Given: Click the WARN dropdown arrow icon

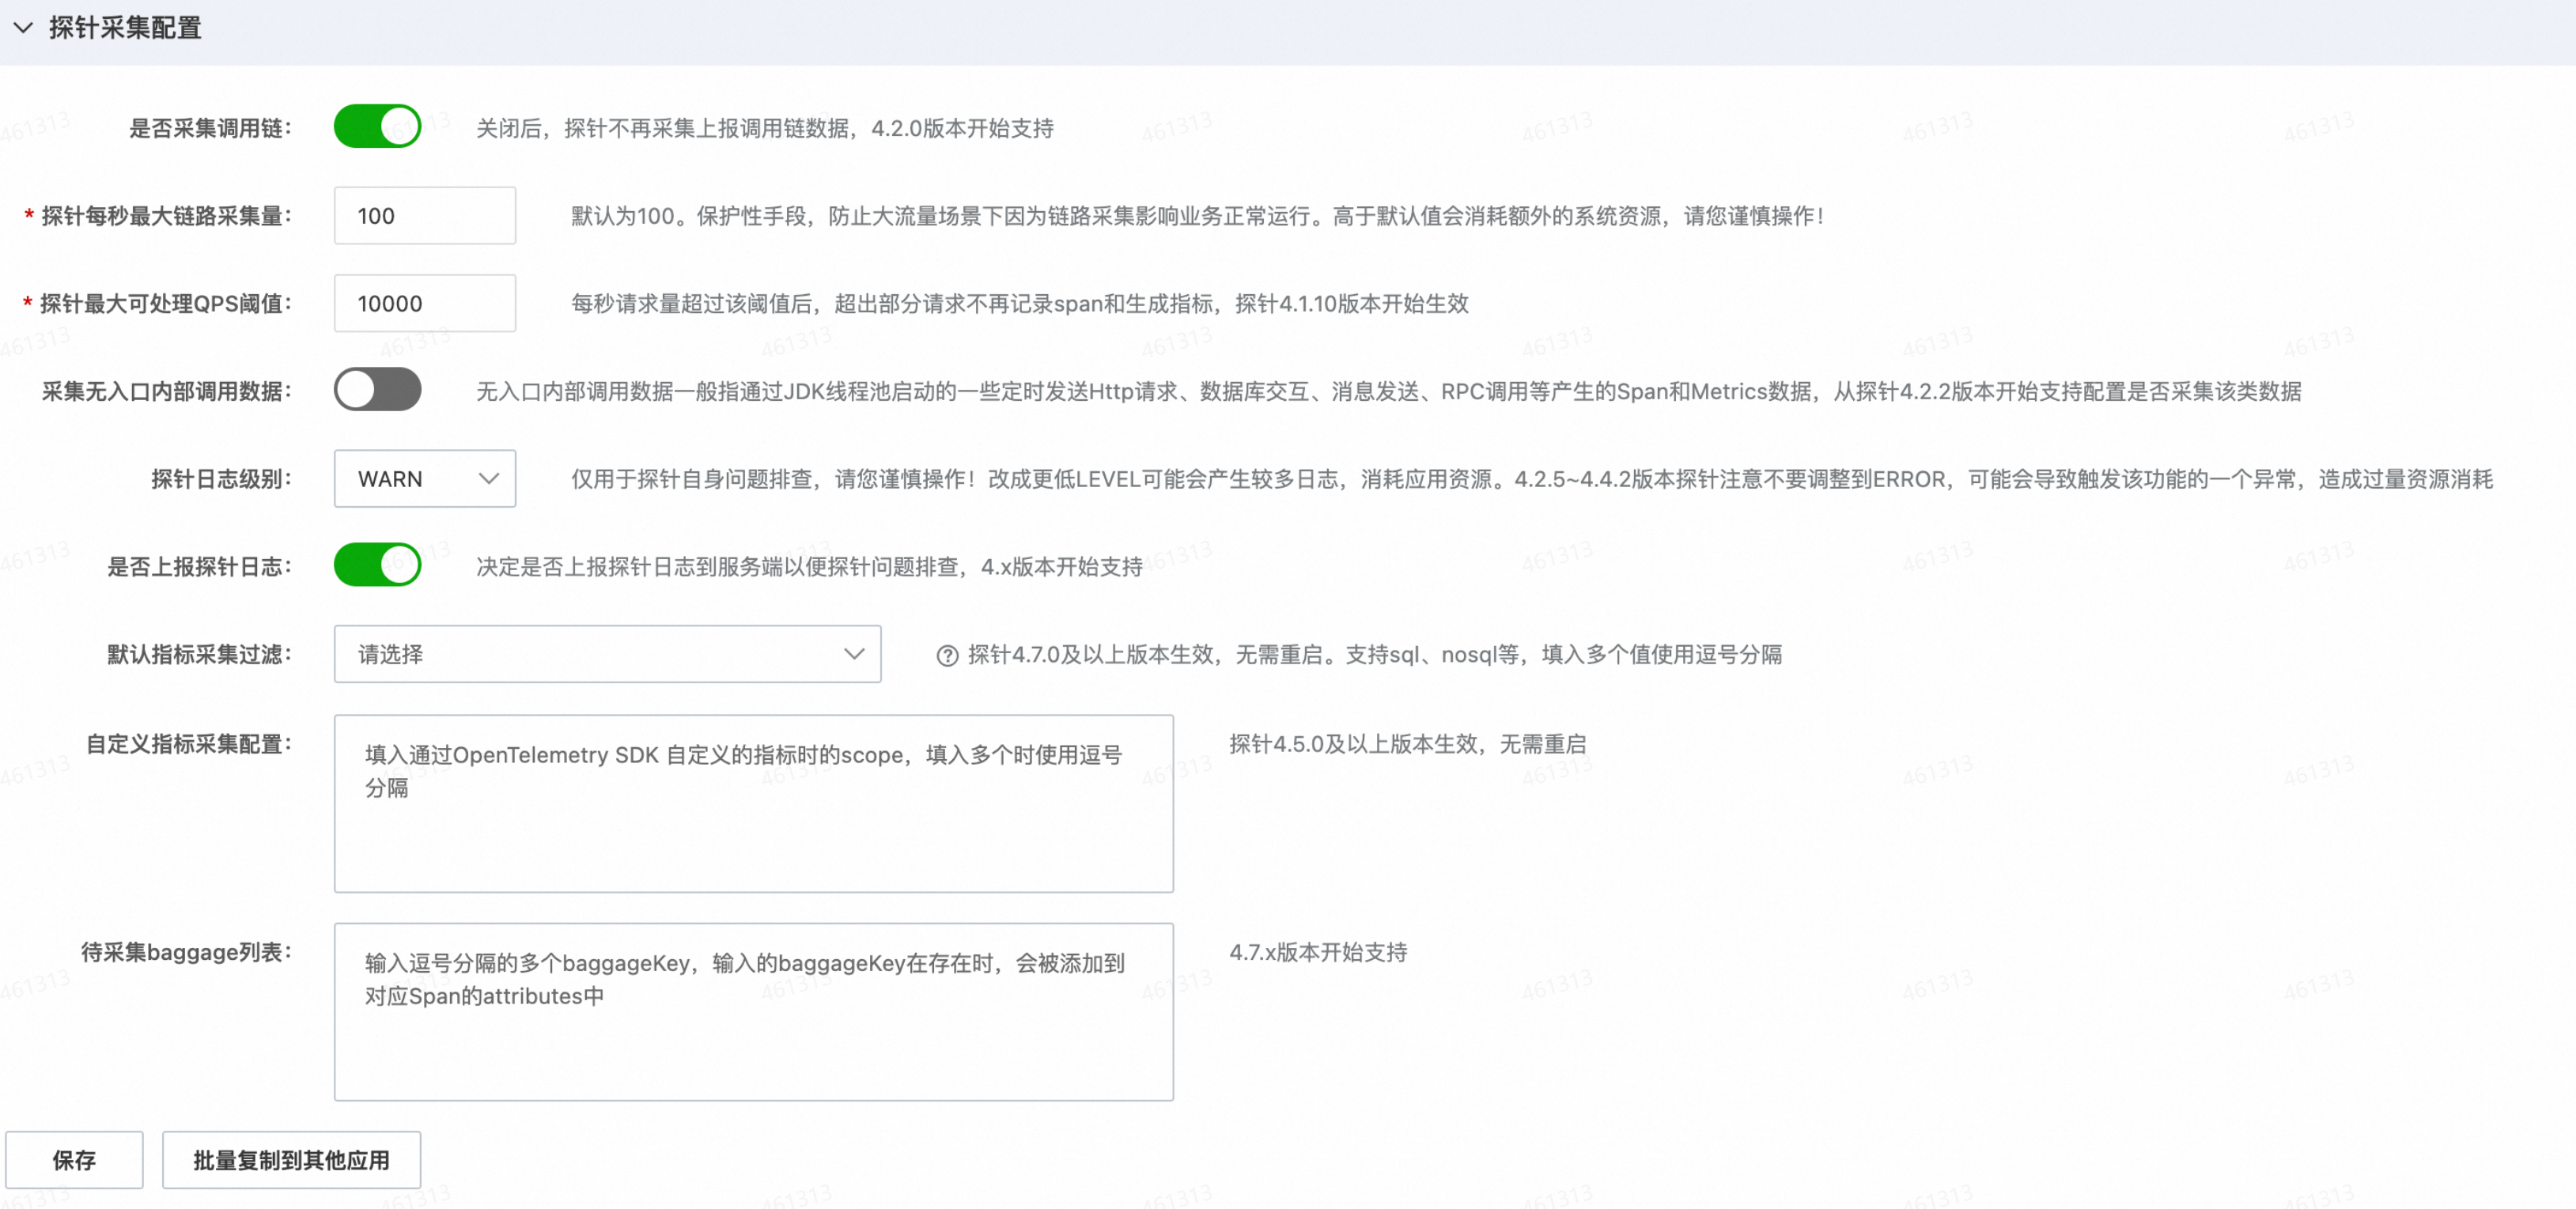Looking at the screenshot, I should point(489,479).
